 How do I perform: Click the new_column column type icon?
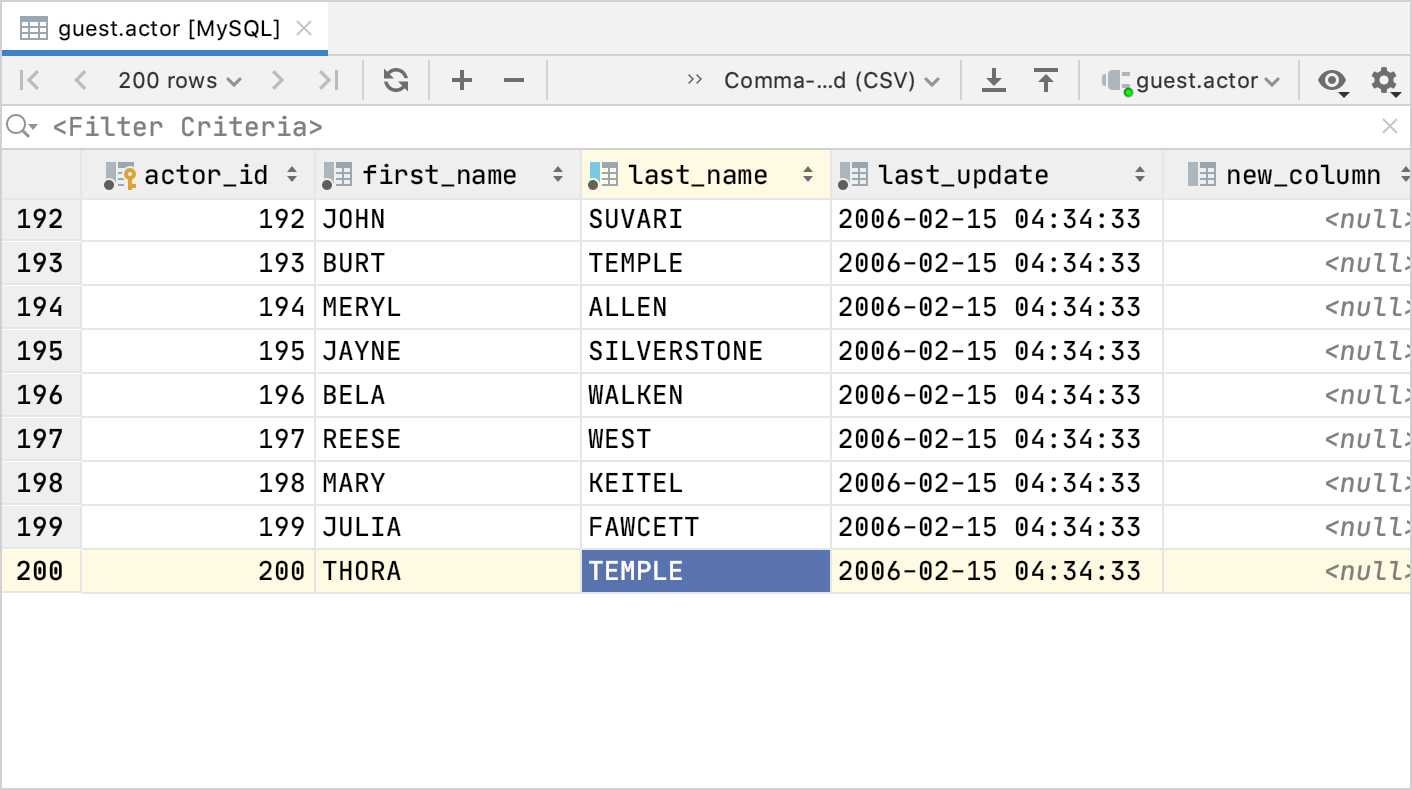1202,175
